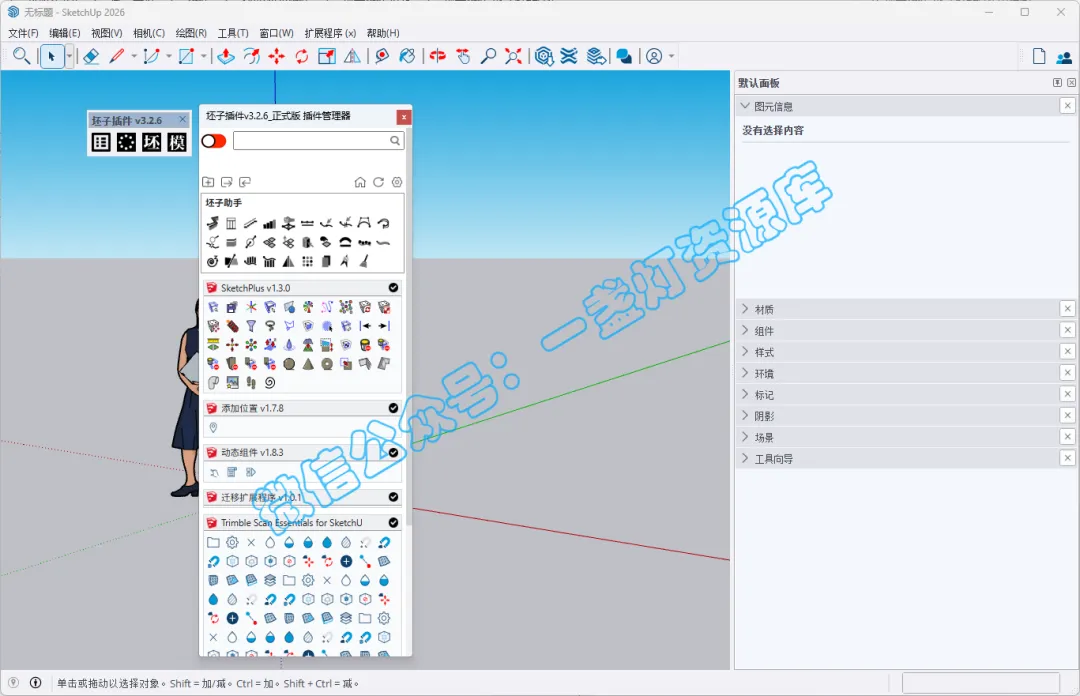Toggle 迁移扩展程序 enabled checkmark
The height and width of the screenshot is (696, 1080).
pos(393,497)
